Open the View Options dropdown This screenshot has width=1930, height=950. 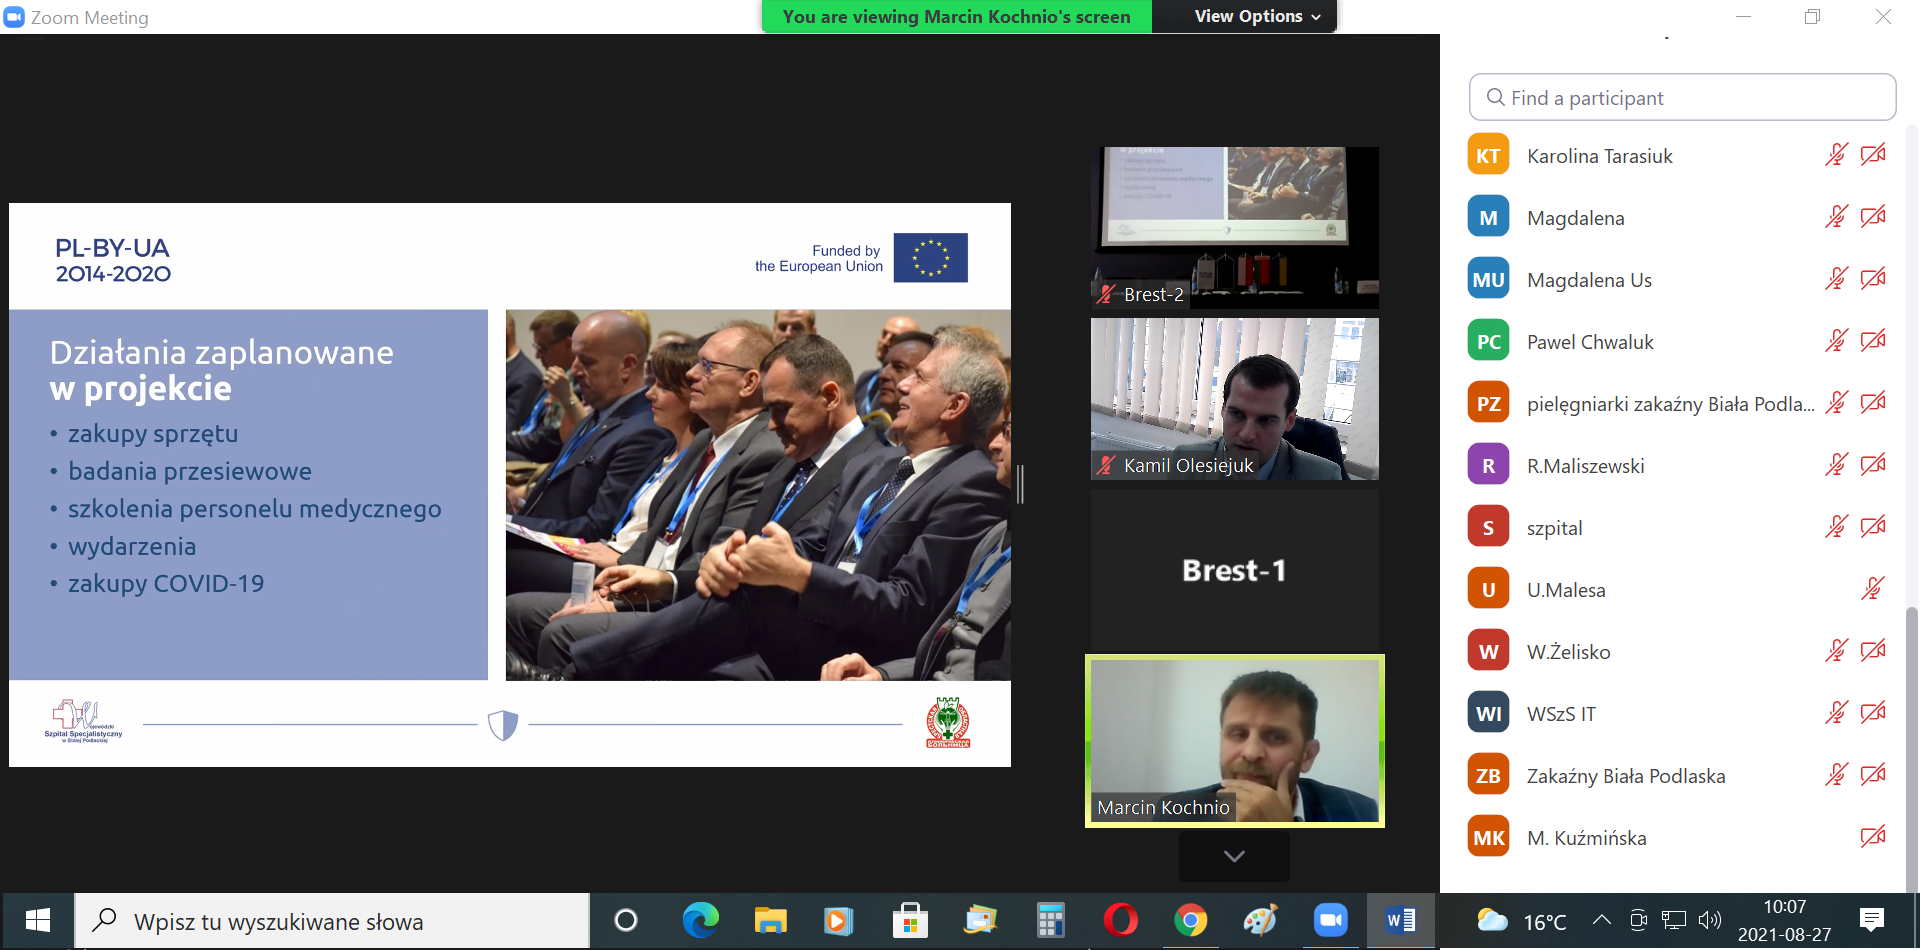1257,17
